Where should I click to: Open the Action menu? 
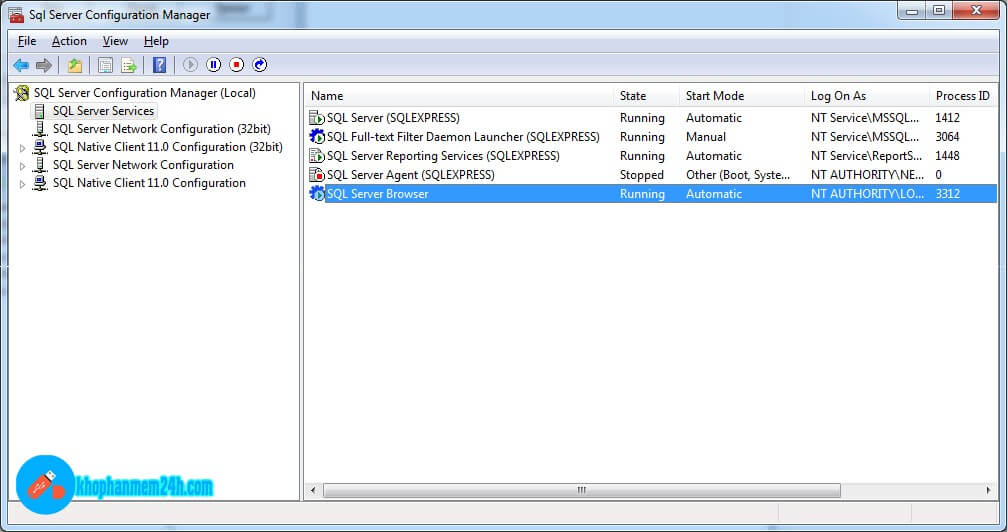pos(69,41)
